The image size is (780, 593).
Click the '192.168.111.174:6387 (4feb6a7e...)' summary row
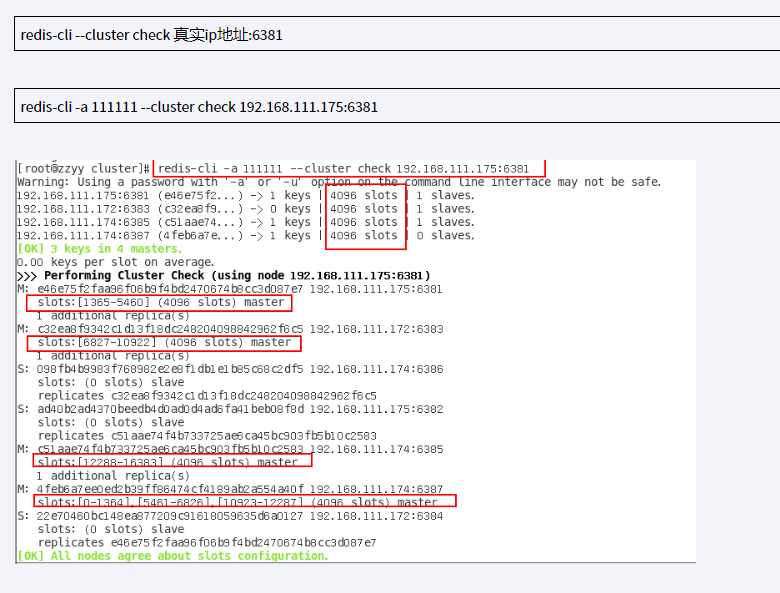tap(246, 235)
